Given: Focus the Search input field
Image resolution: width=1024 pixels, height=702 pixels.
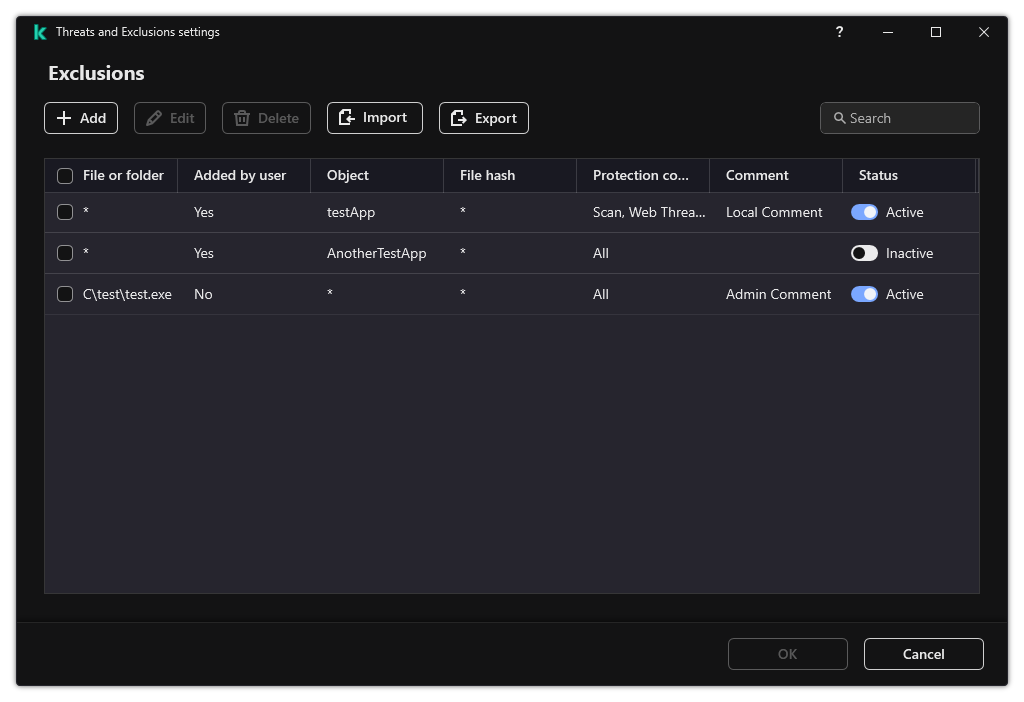Looking at the screenshot, I should (910, 118).
